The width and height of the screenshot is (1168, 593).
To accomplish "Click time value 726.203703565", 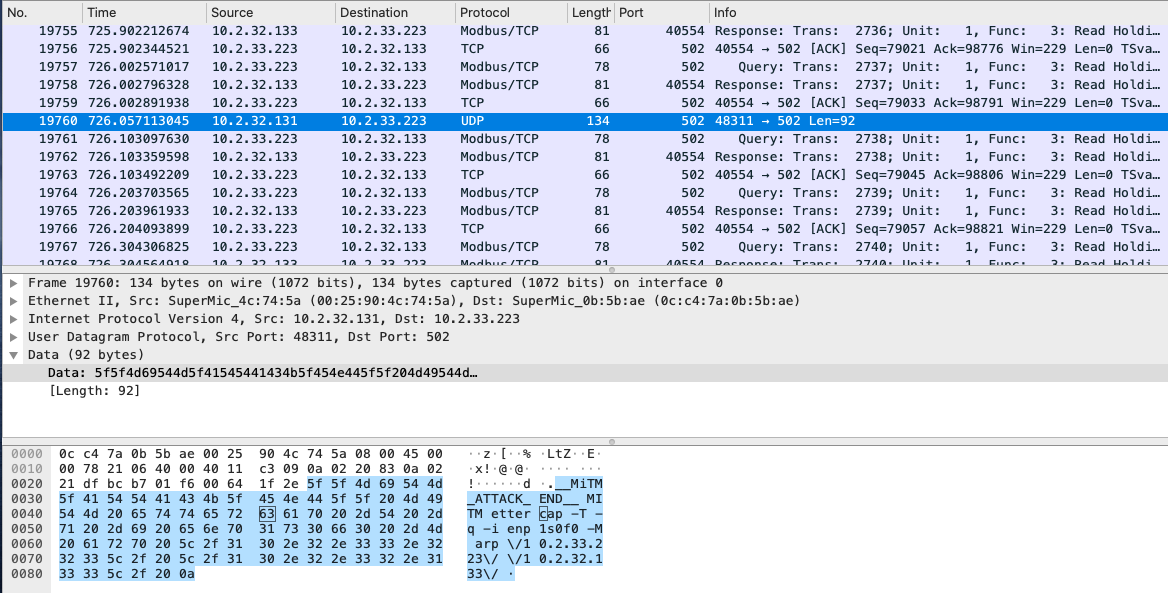I will [x=139, y=193].
